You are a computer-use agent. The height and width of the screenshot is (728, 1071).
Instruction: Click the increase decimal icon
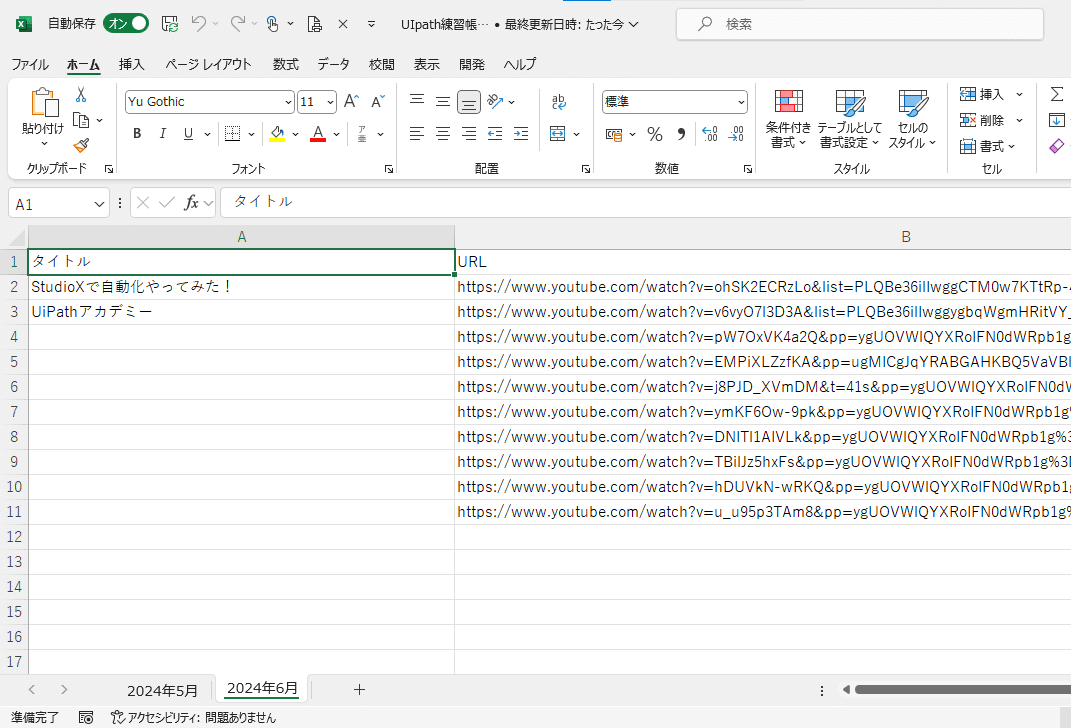[x=710, y=134]
